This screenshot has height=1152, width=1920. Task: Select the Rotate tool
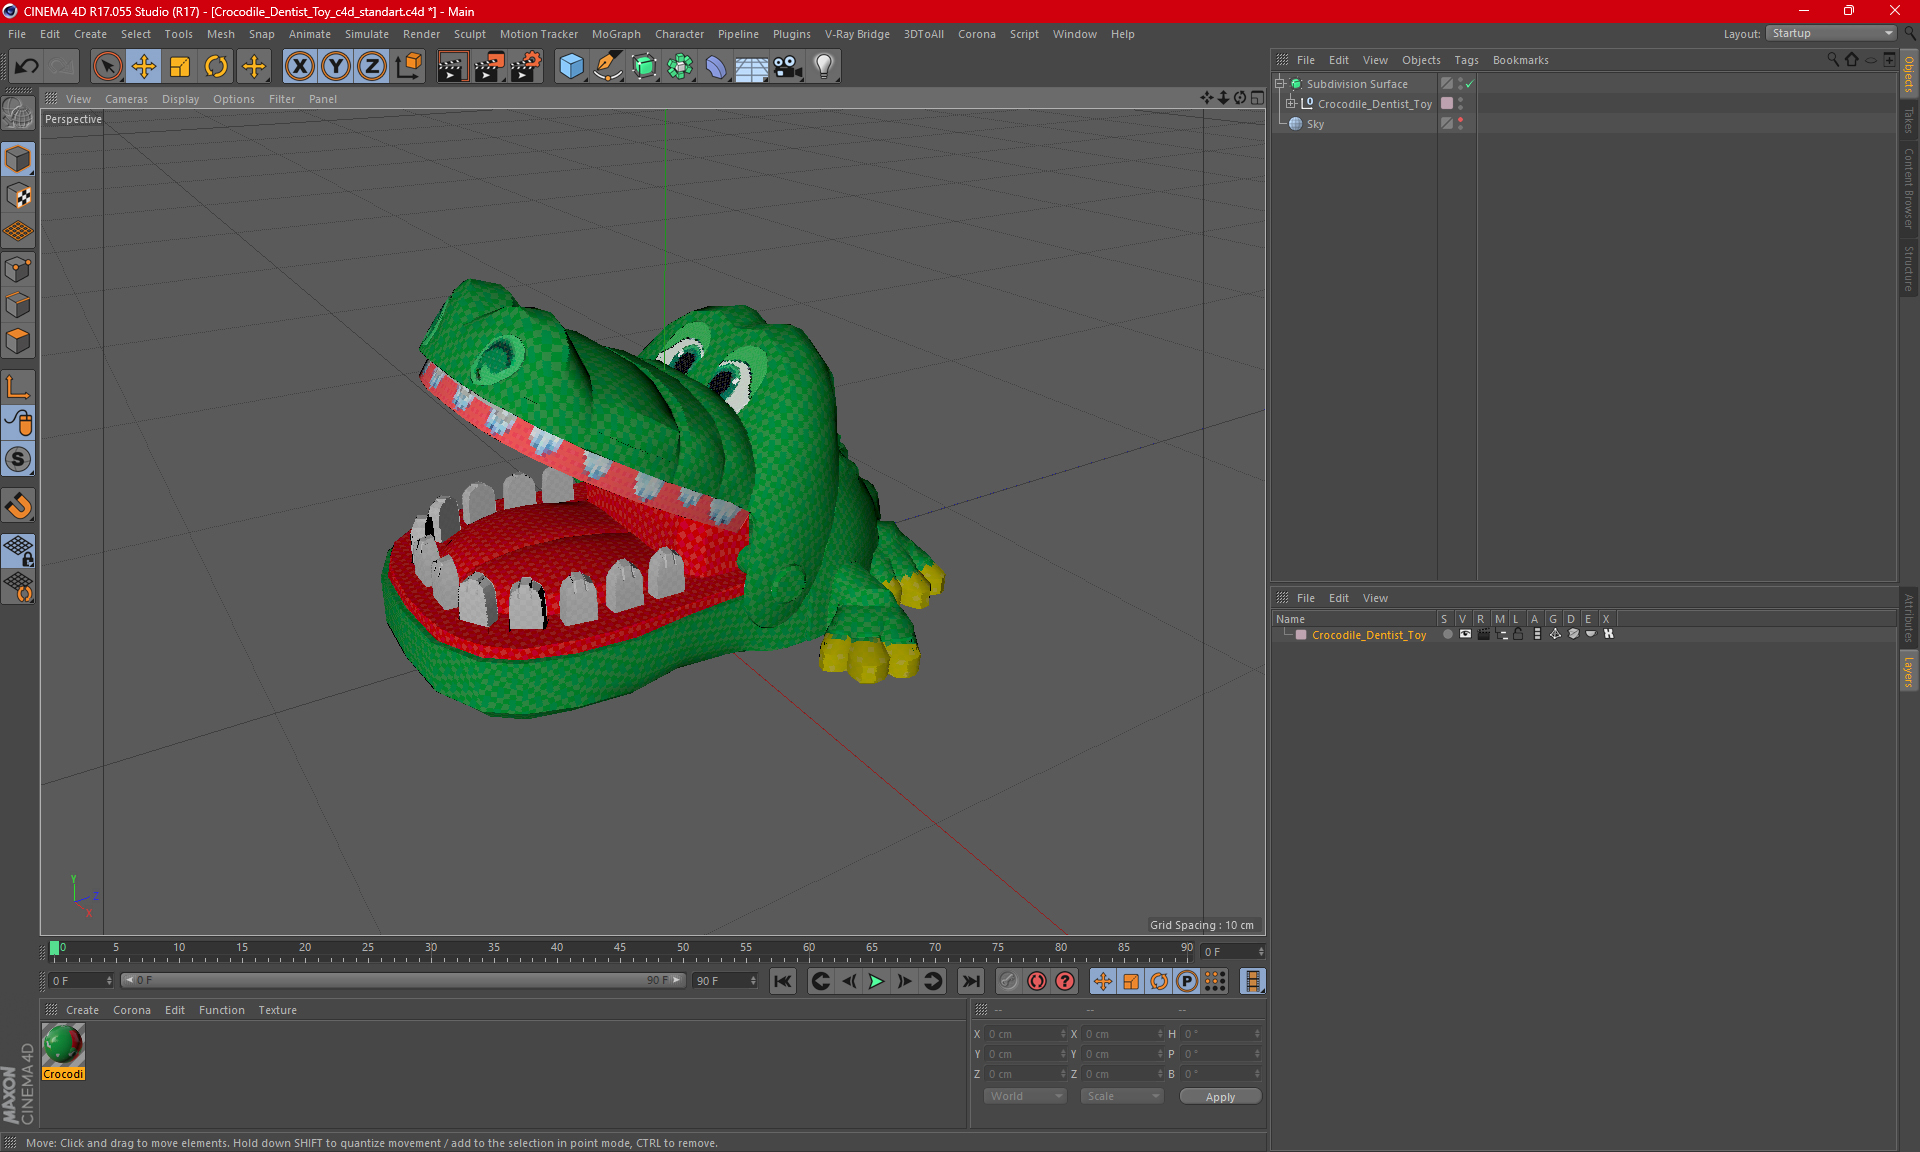[x=216, y=67]
